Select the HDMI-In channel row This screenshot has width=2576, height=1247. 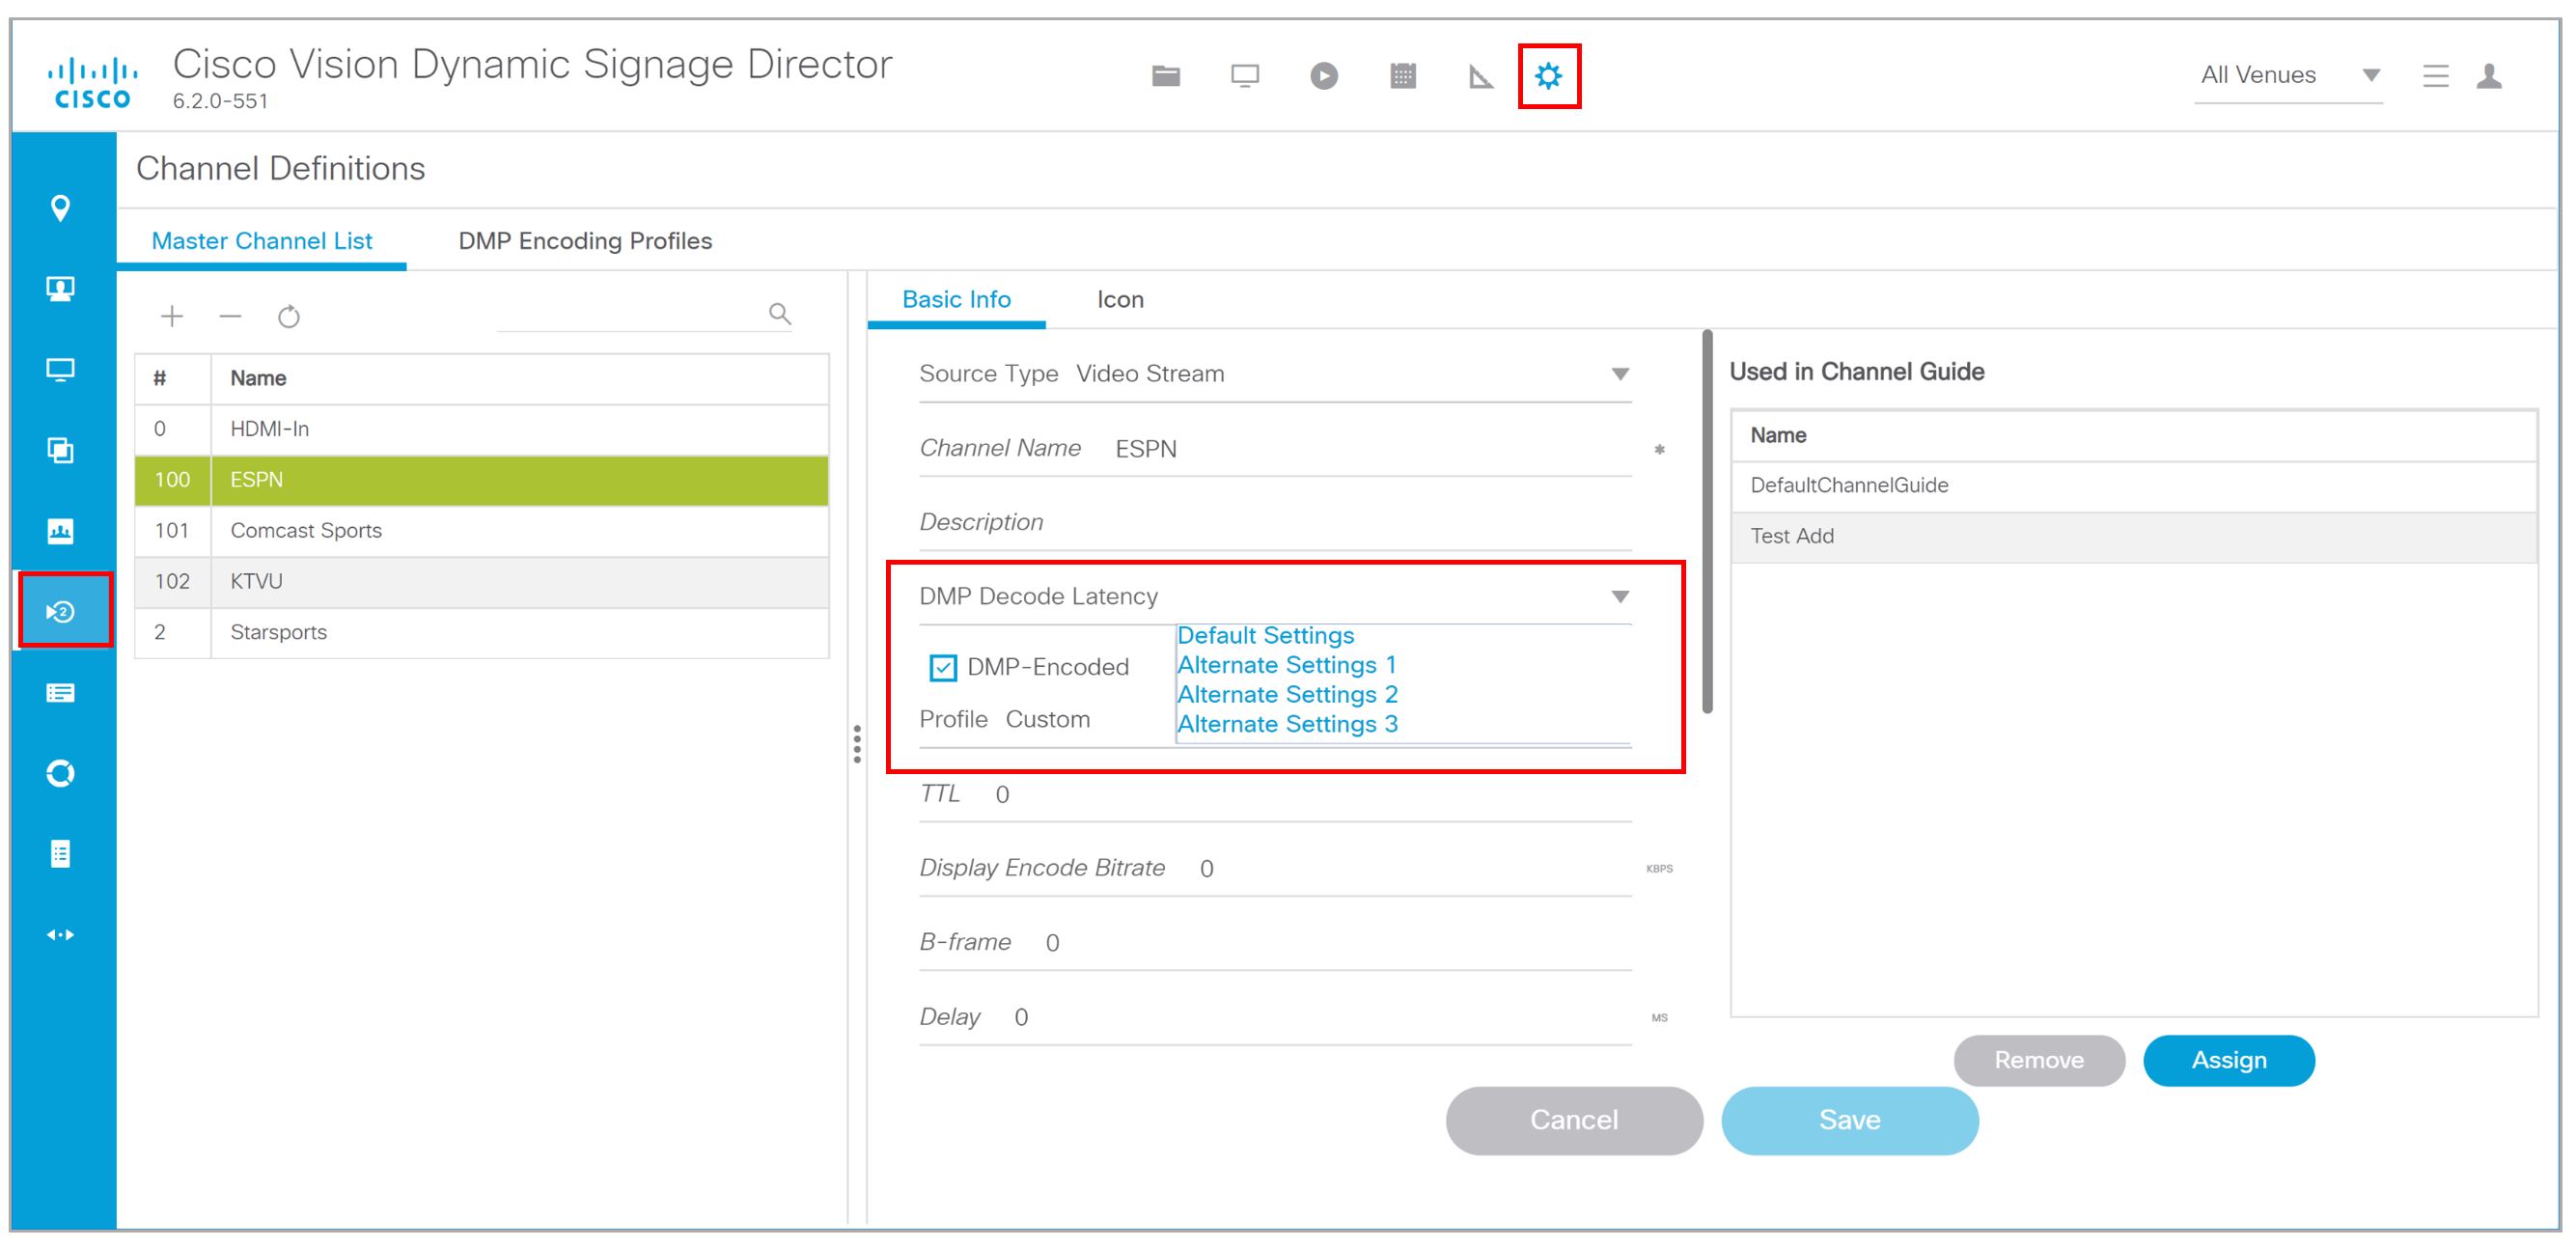[x=482, y=430]
